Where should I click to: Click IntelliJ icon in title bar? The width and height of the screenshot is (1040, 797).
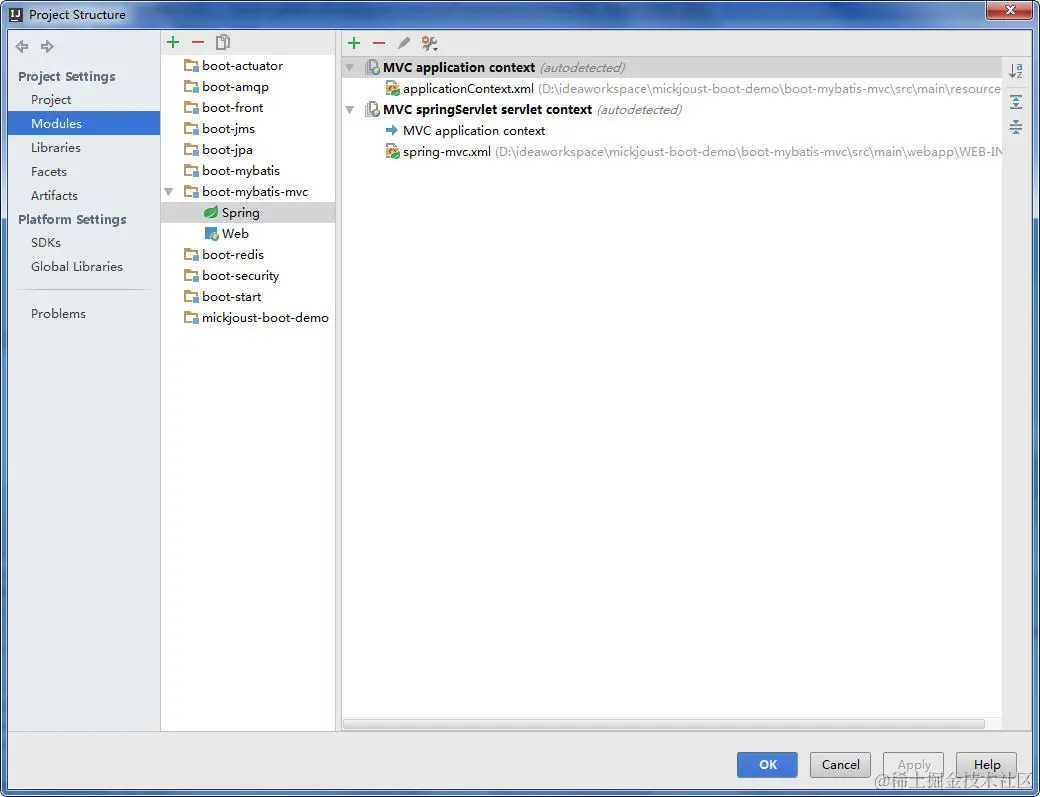16,15
